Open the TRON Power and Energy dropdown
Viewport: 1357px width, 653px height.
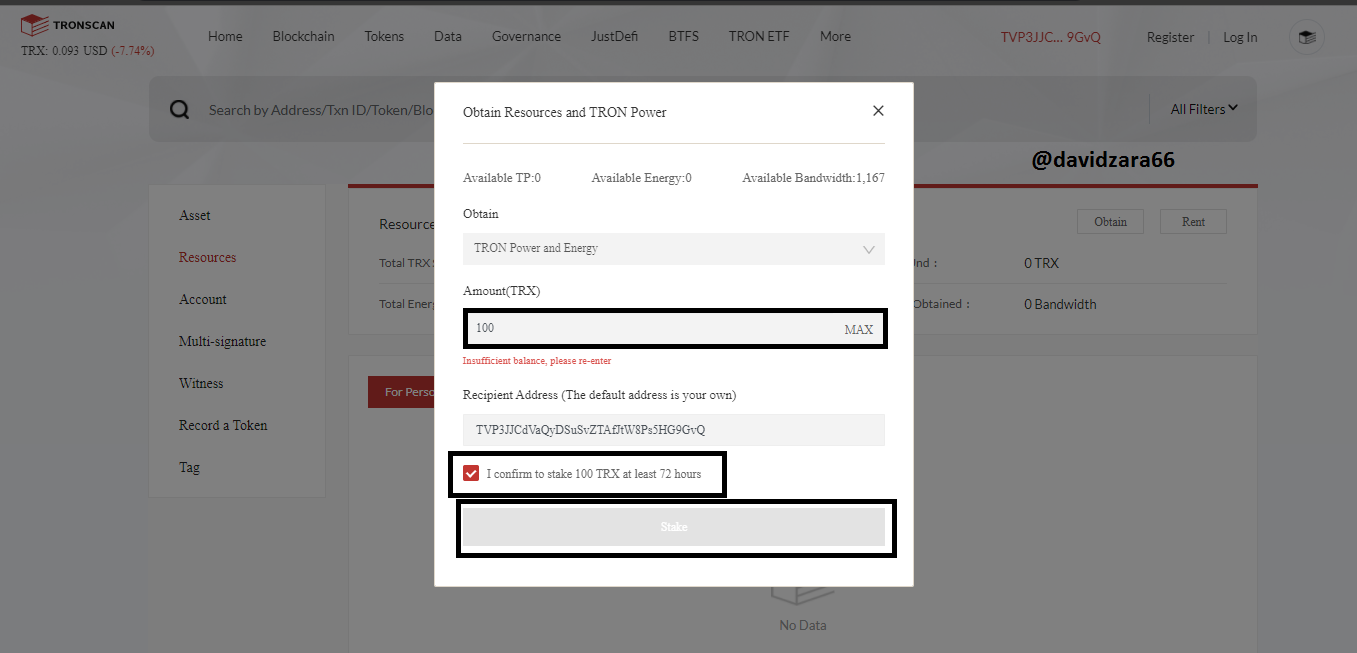click(674, 248)
